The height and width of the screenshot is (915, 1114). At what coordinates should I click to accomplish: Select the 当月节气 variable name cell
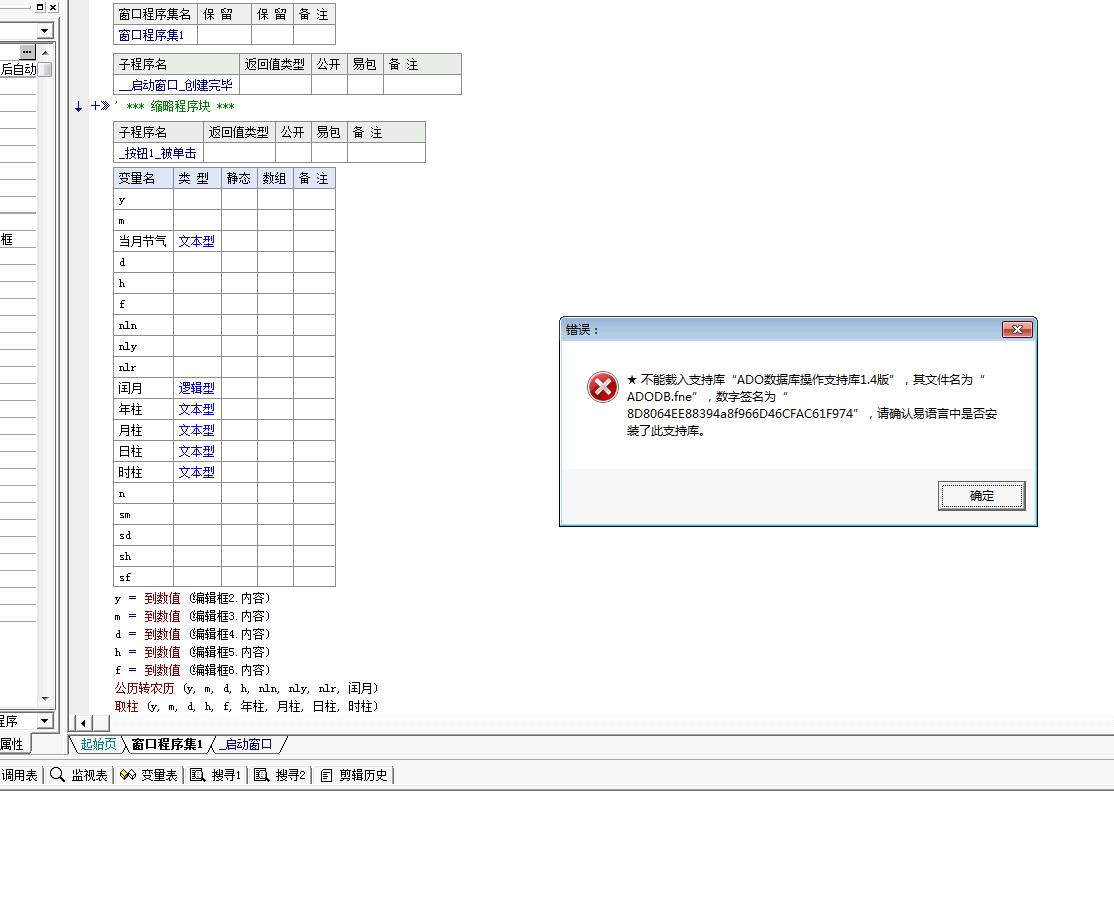pos(143,241)
